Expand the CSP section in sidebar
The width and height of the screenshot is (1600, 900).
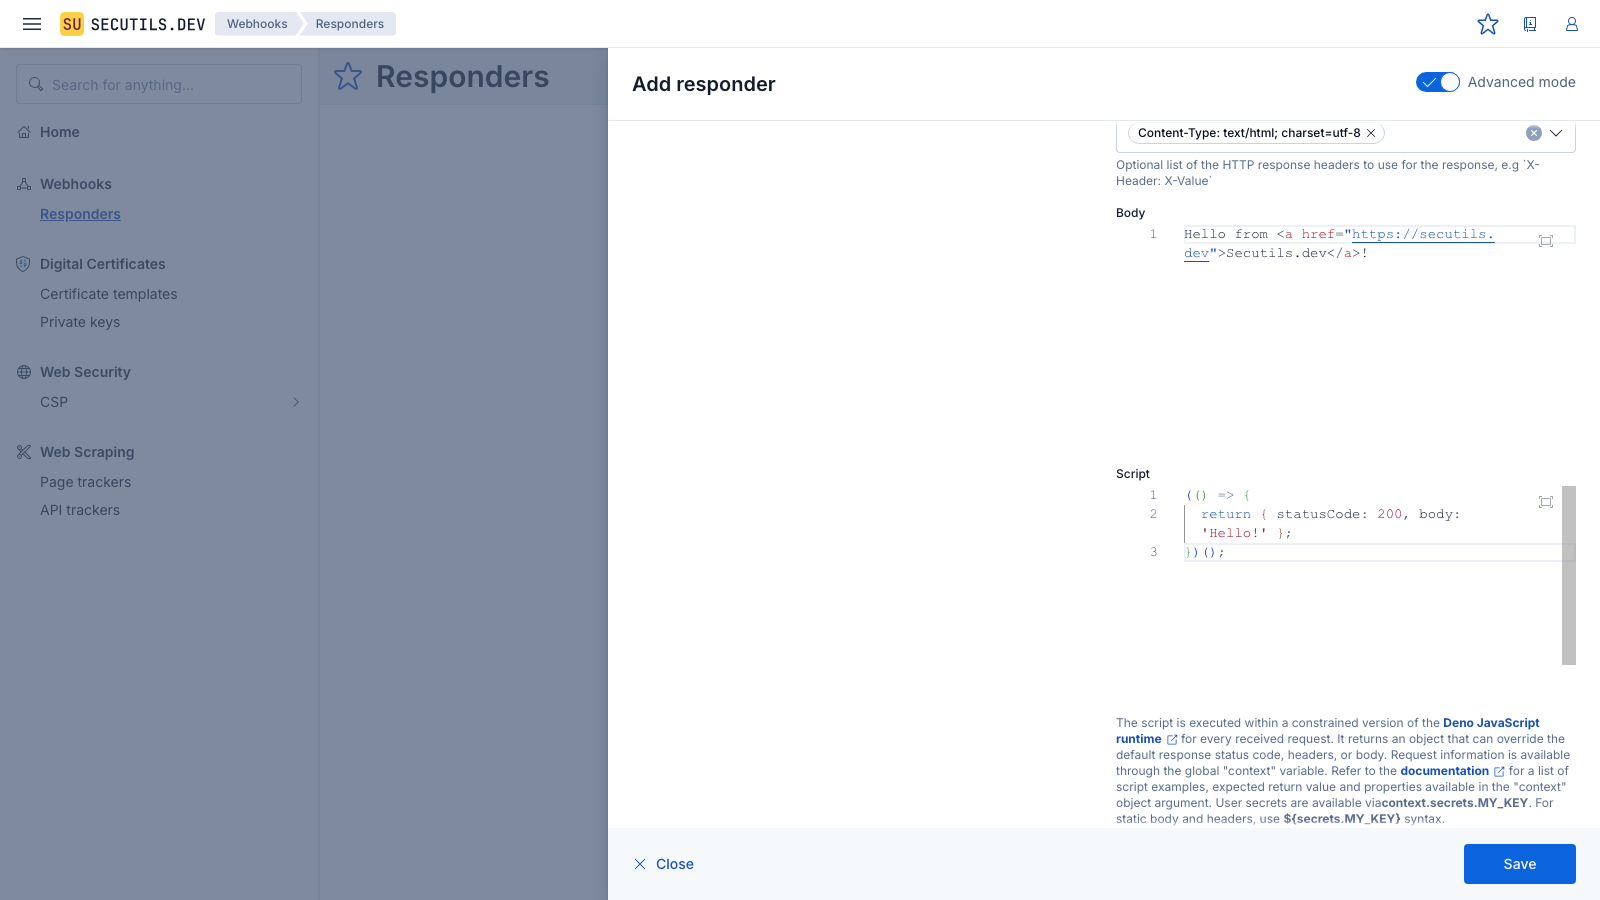pyautogui.click(x=295, y=402)
